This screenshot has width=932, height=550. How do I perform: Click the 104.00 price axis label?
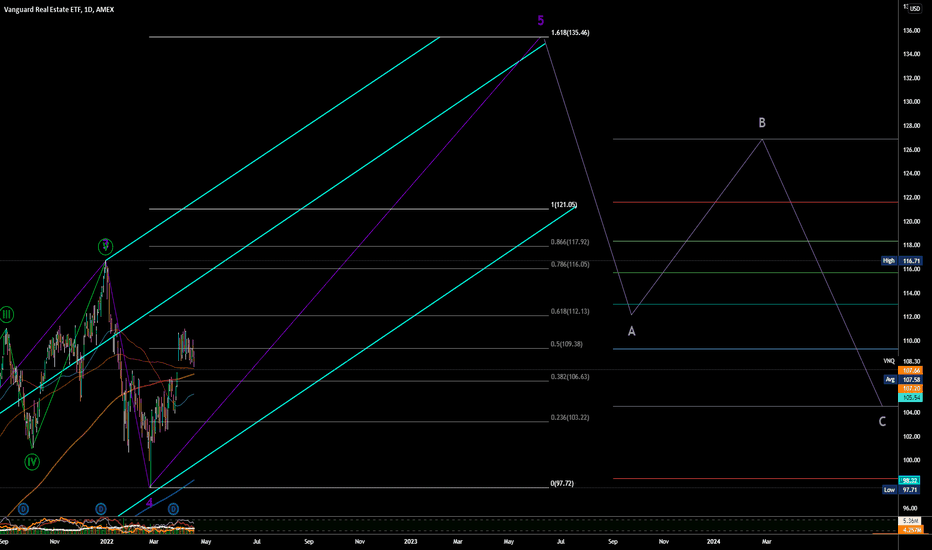[x=911, y=412]
